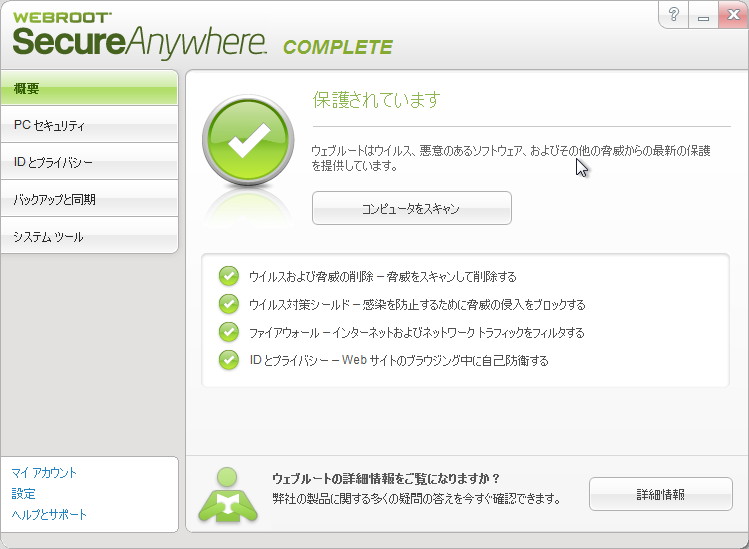Click the COMPLETE edition label
749x549 pixels.
[338, 47]
